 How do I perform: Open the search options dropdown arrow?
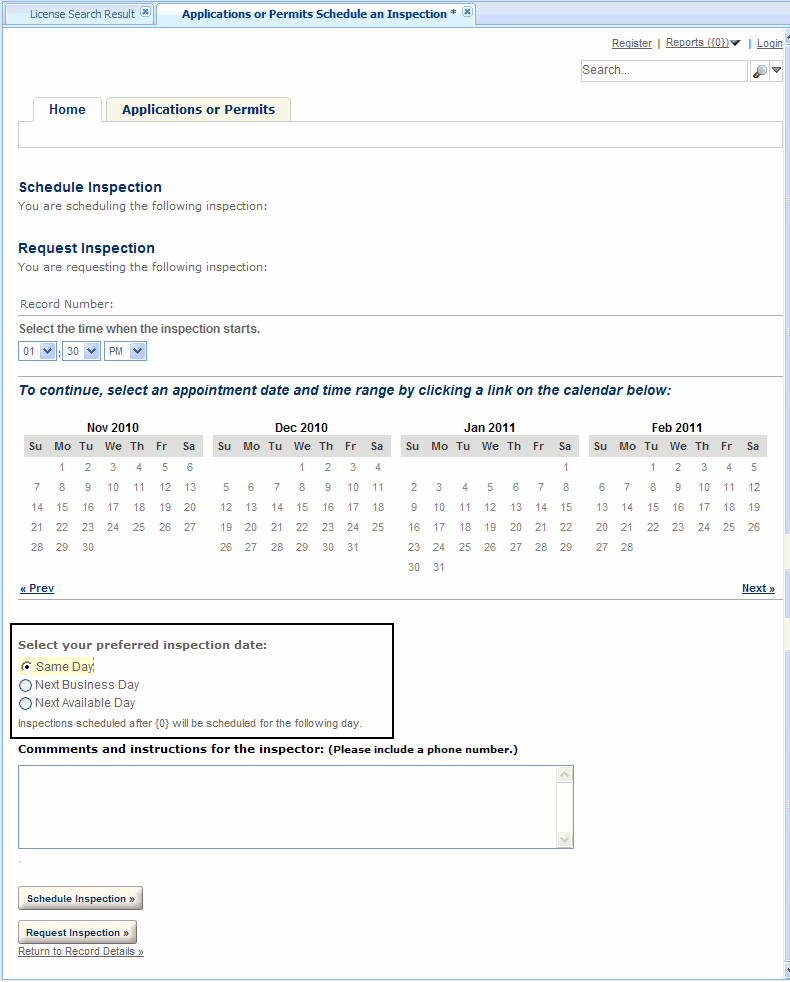(776, 71)
